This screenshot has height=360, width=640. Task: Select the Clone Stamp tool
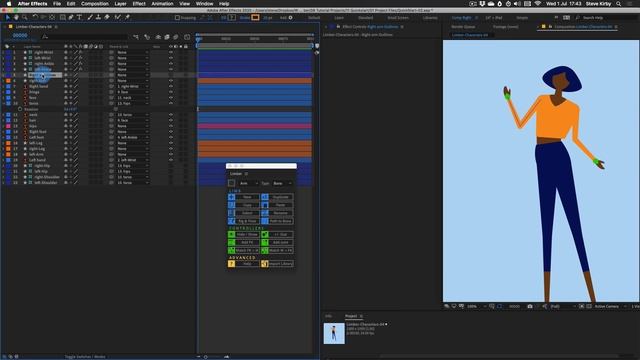[98, 18]
